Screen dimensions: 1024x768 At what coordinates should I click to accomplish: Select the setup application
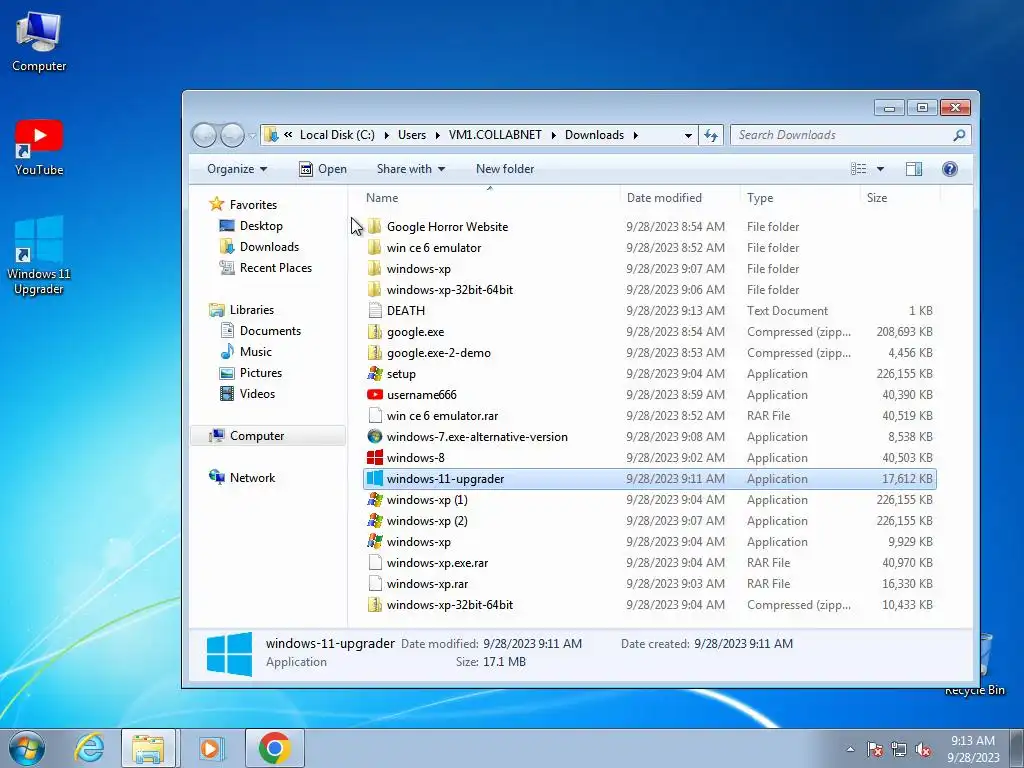(x=650, y=374)
